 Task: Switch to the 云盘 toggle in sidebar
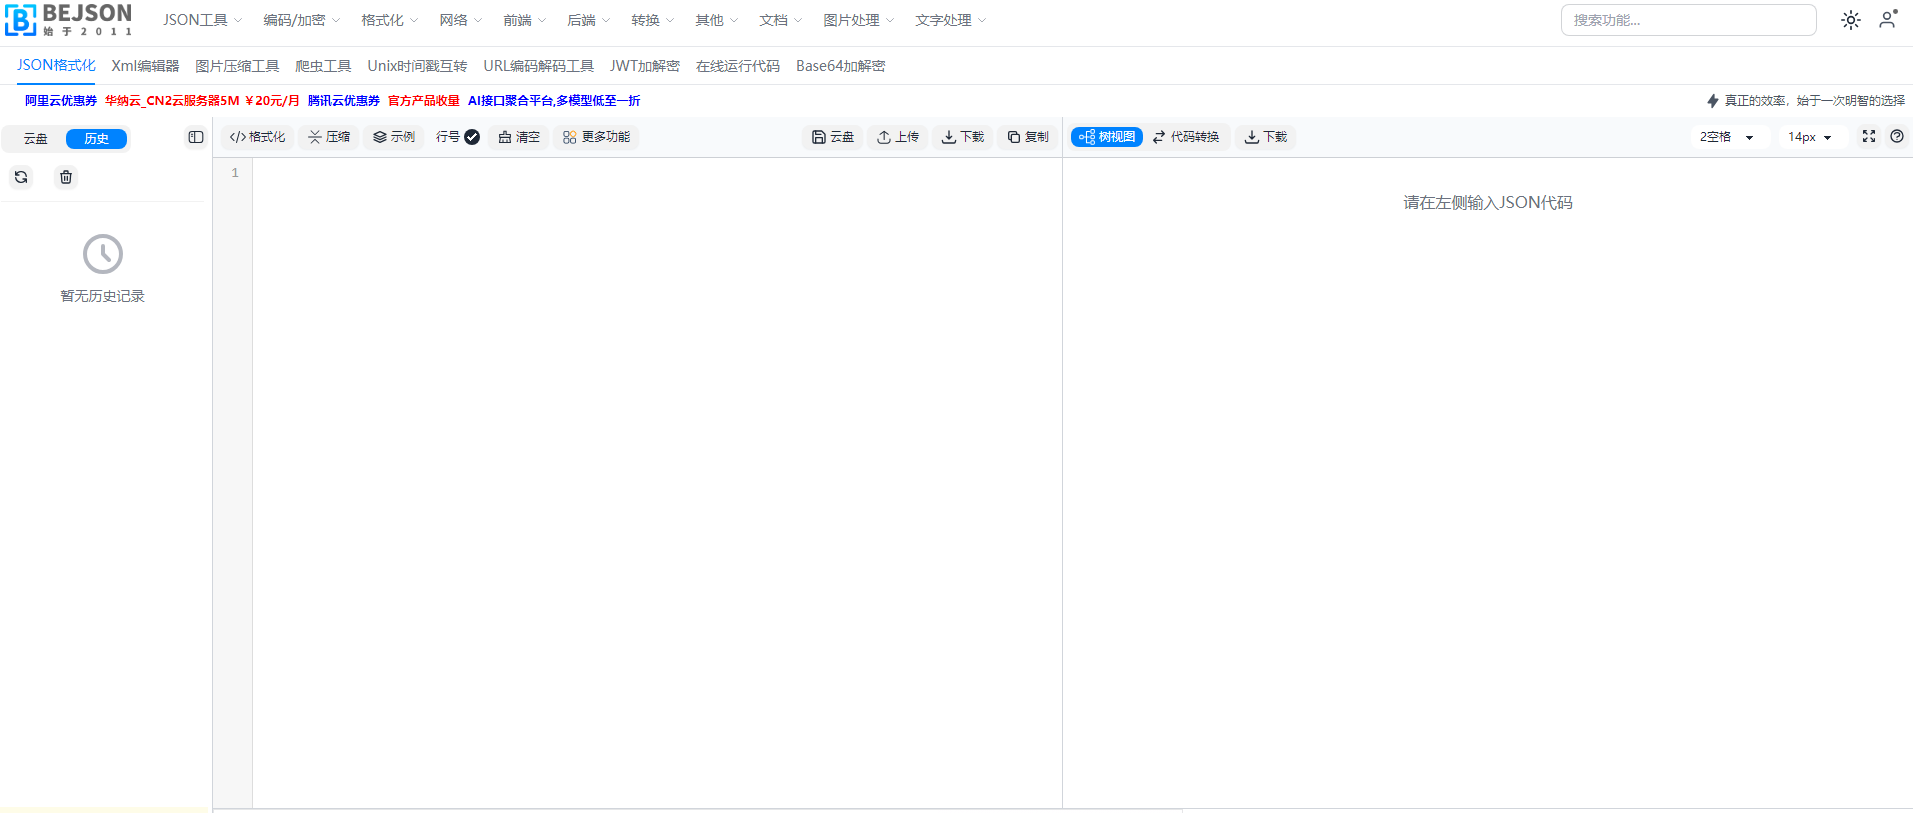pos(36,139)
